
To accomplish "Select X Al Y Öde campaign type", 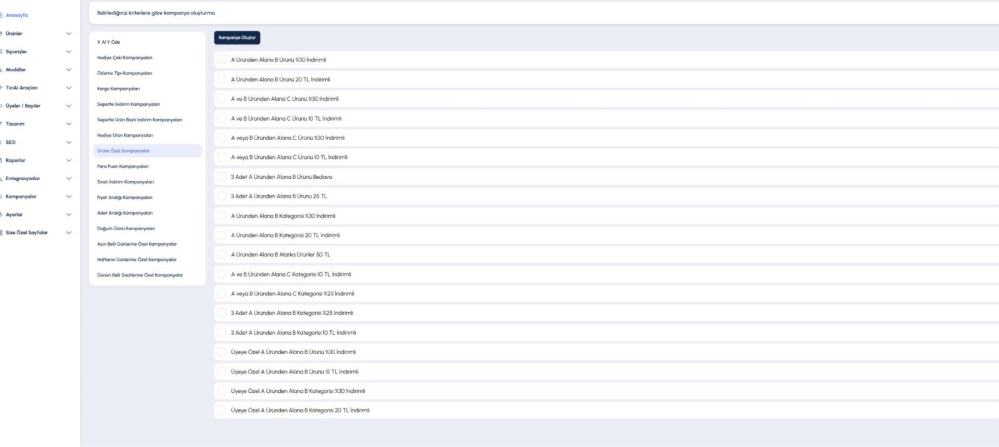I will (x=108, y=42).
